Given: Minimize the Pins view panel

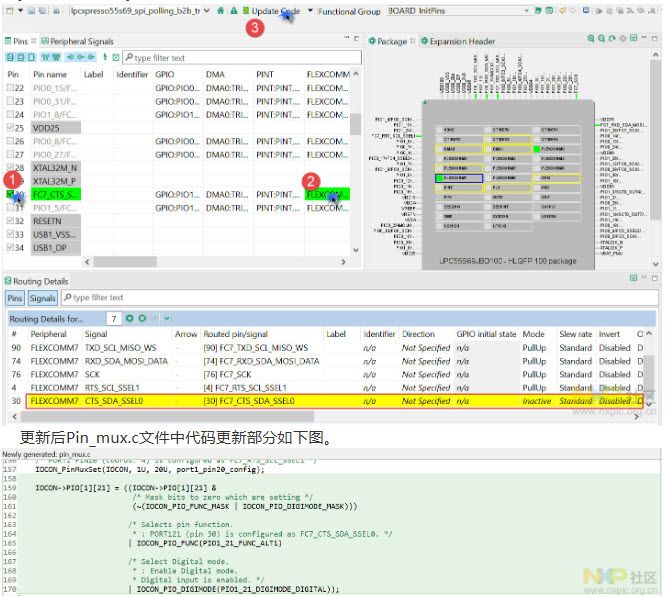Looking at the screenshot, I should click(347, 38).
